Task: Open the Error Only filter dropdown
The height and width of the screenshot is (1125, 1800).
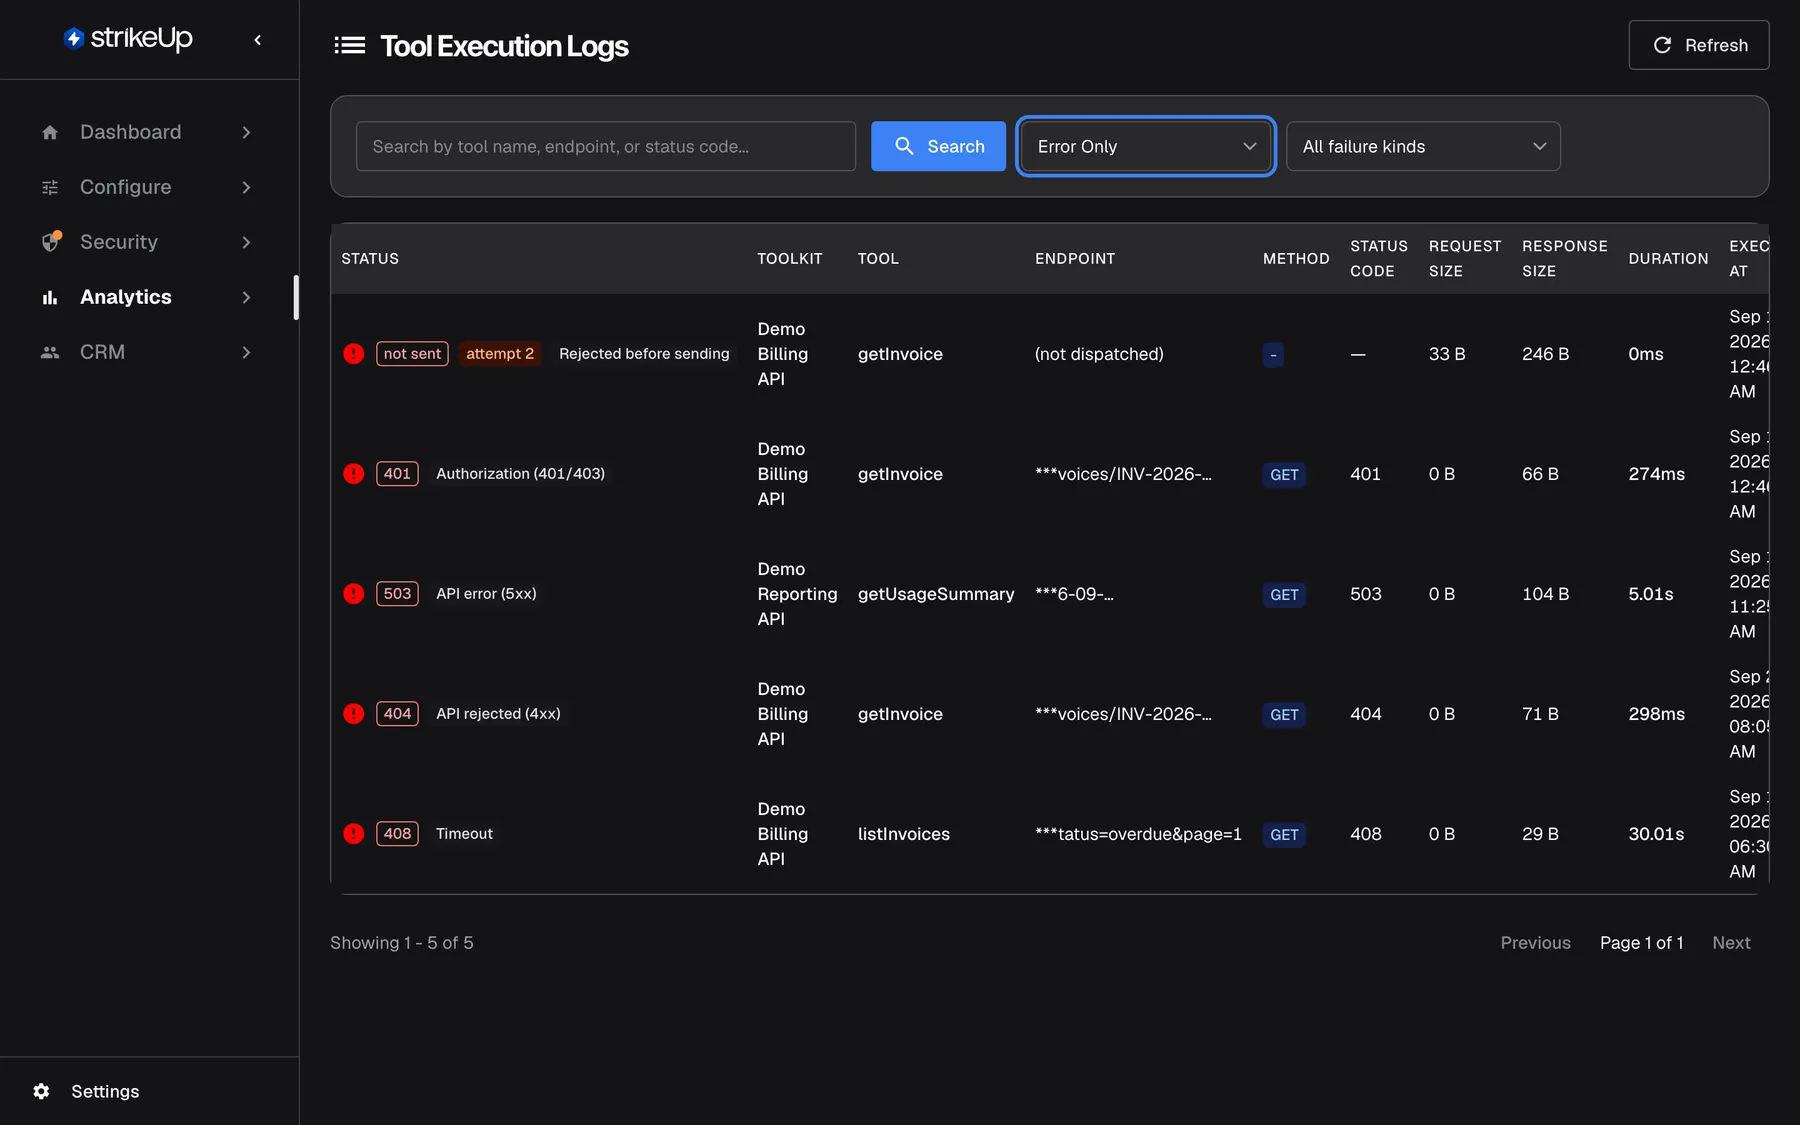Action: click(1146, 146)
